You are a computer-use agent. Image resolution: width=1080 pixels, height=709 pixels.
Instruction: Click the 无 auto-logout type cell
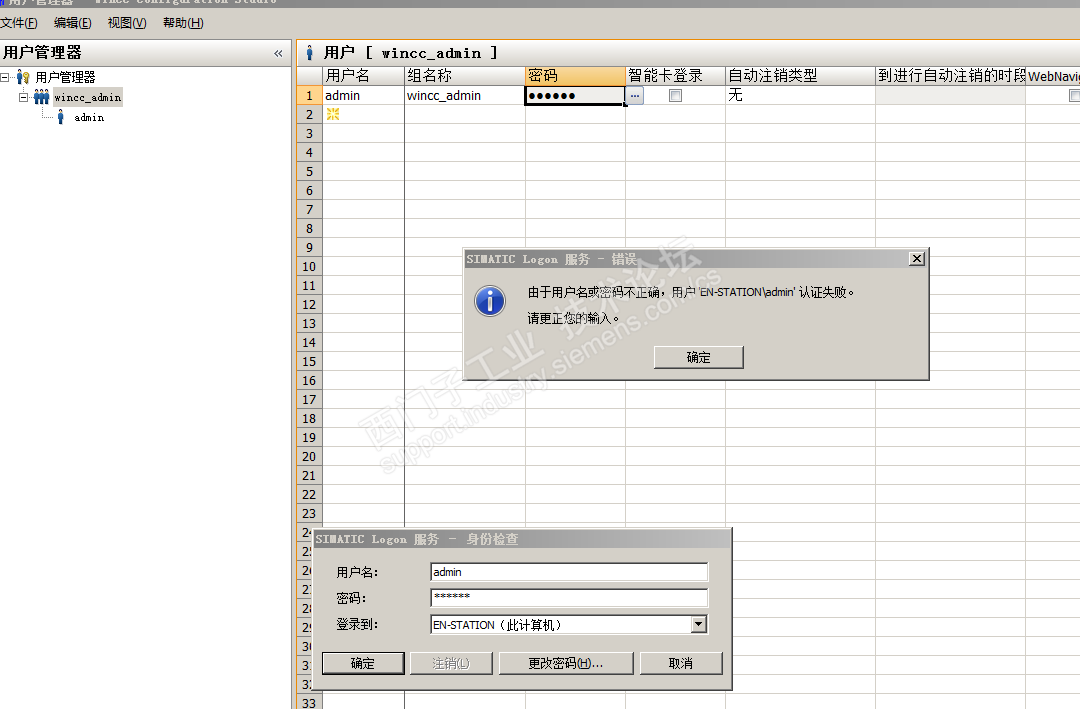[x=800, y=96]
